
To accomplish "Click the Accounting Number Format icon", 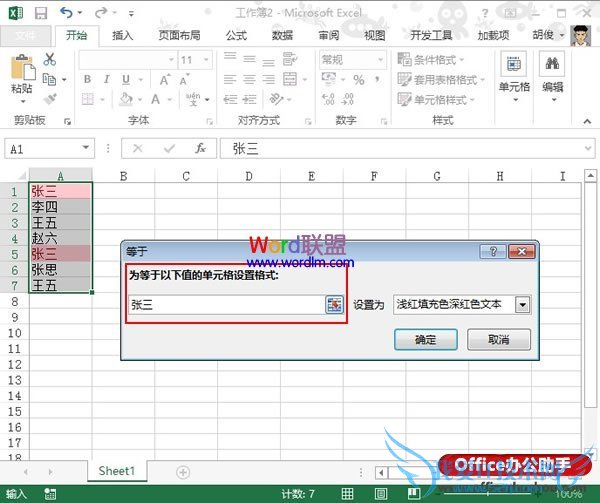I will click(329, 79).
